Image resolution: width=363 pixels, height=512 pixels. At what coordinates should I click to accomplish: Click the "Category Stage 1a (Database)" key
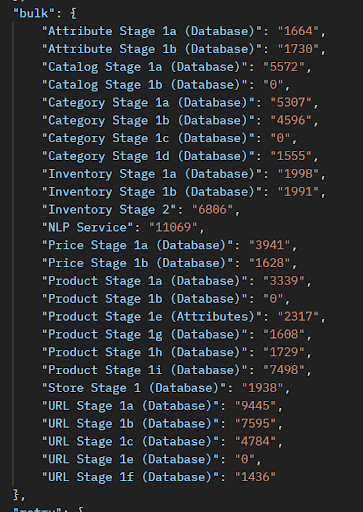click(x=148, y=103)
